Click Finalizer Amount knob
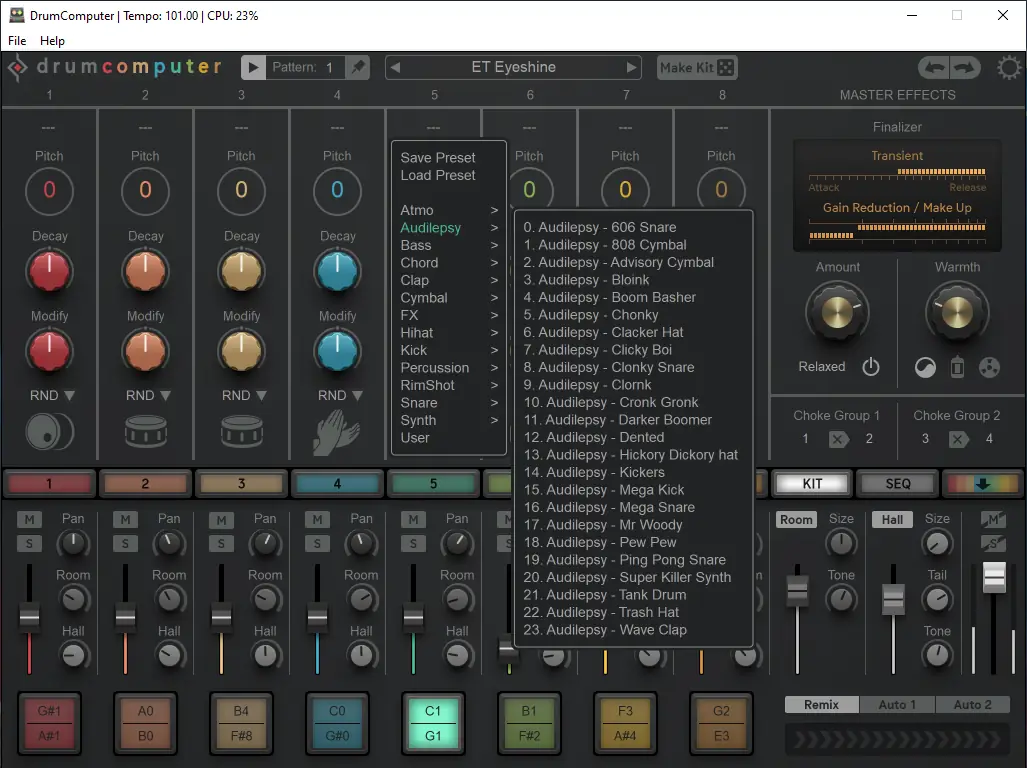This screenshot has width=1027, height=768. 837,312
